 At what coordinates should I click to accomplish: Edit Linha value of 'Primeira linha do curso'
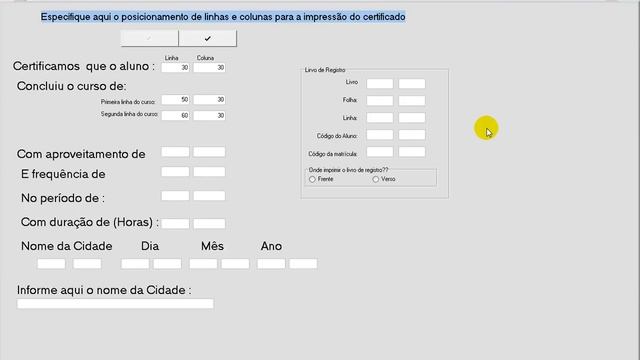(x=175, y=100)
